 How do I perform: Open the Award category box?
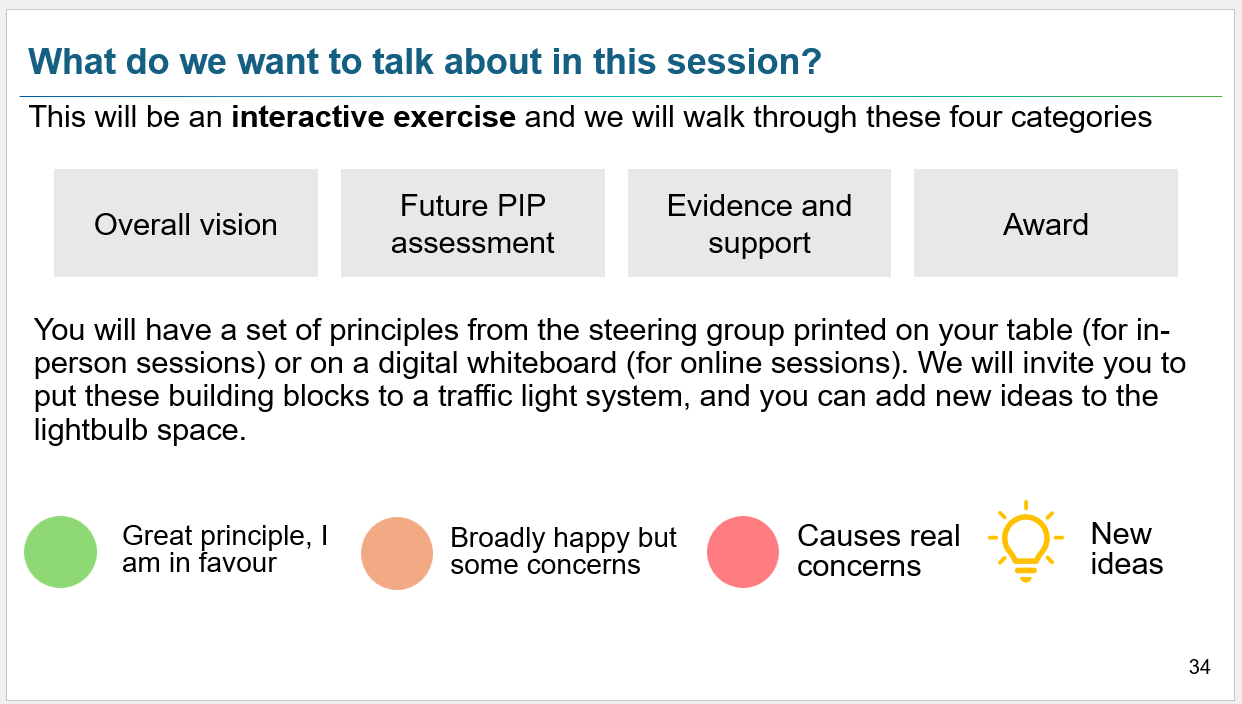tap(1046, 223)
